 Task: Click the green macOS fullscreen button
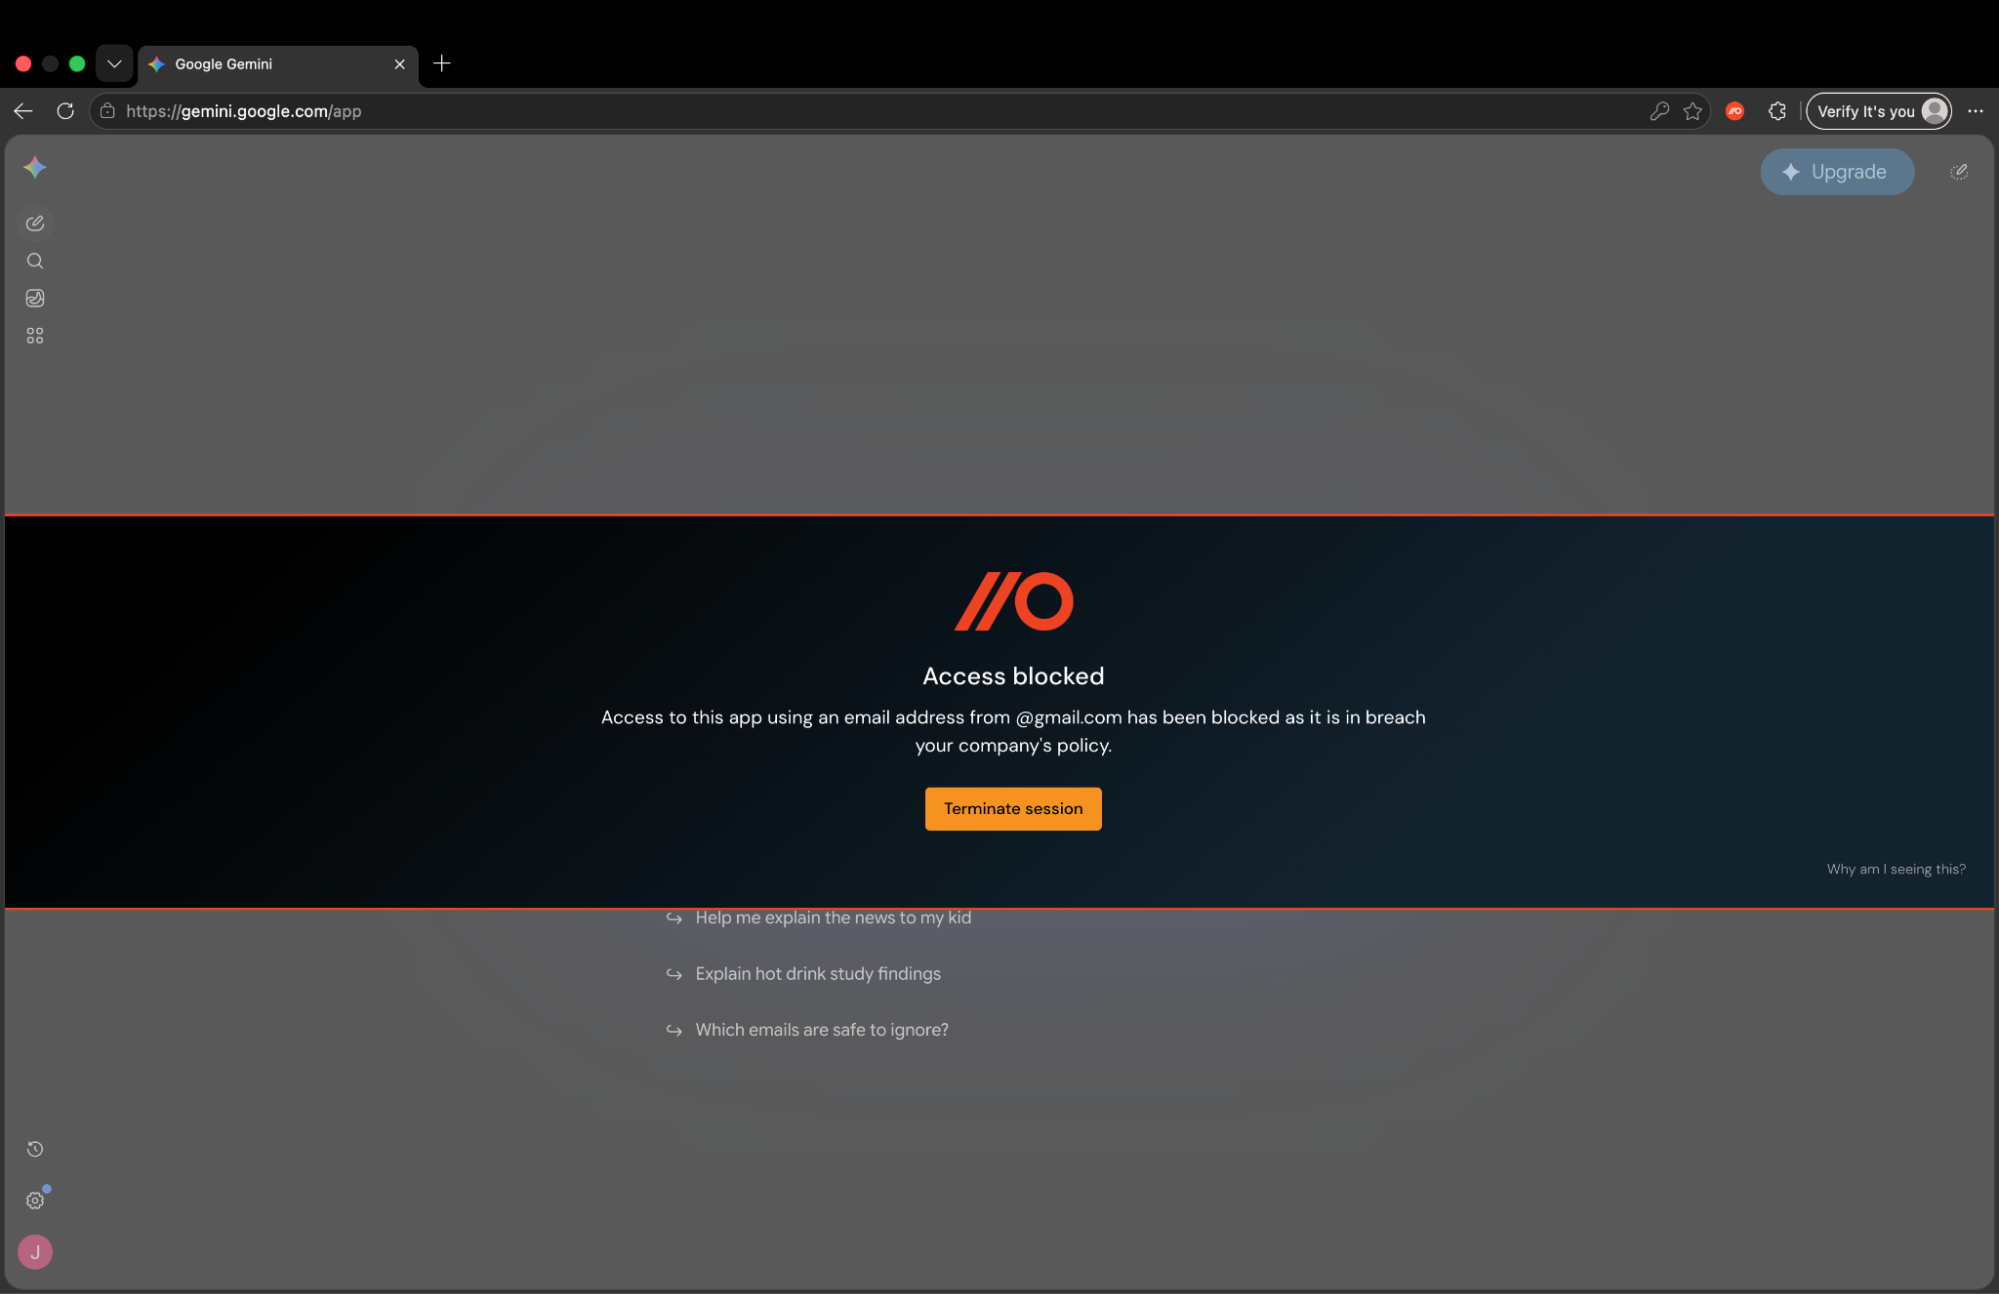click(77, 64)
